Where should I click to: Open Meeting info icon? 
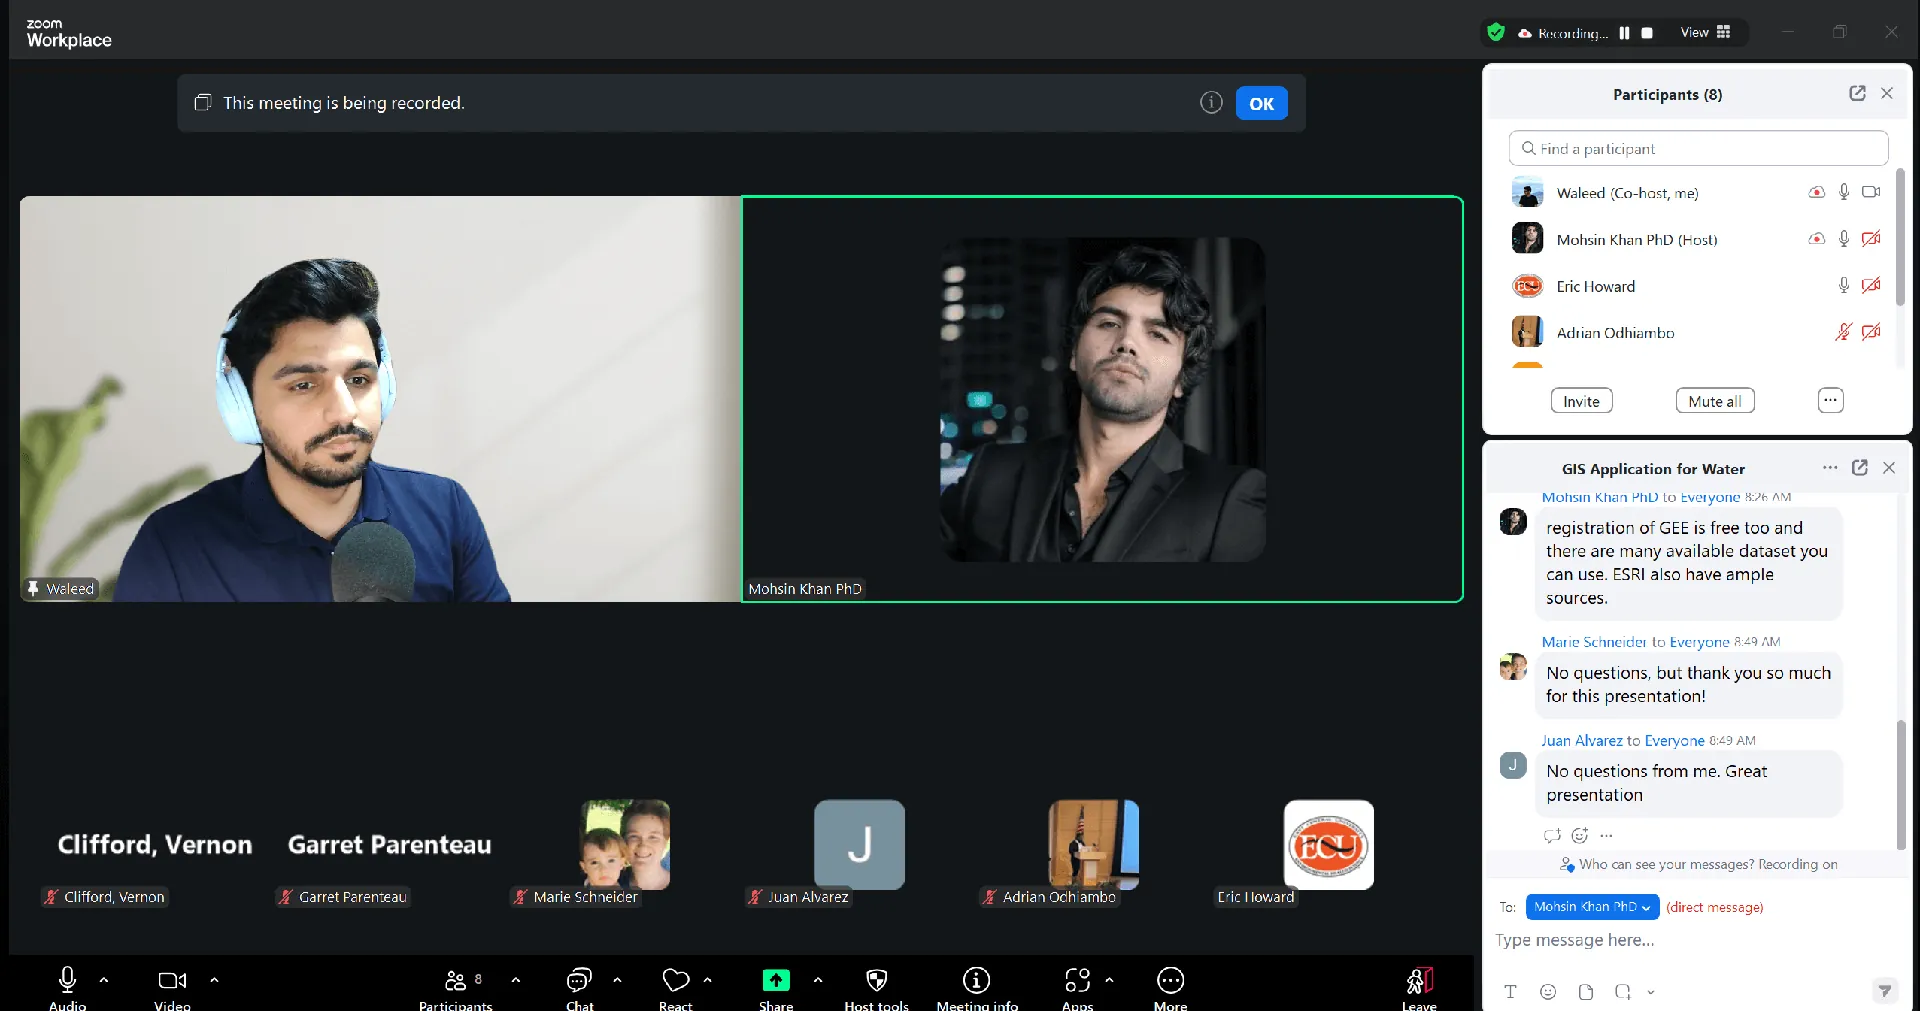tap(976, 981)
